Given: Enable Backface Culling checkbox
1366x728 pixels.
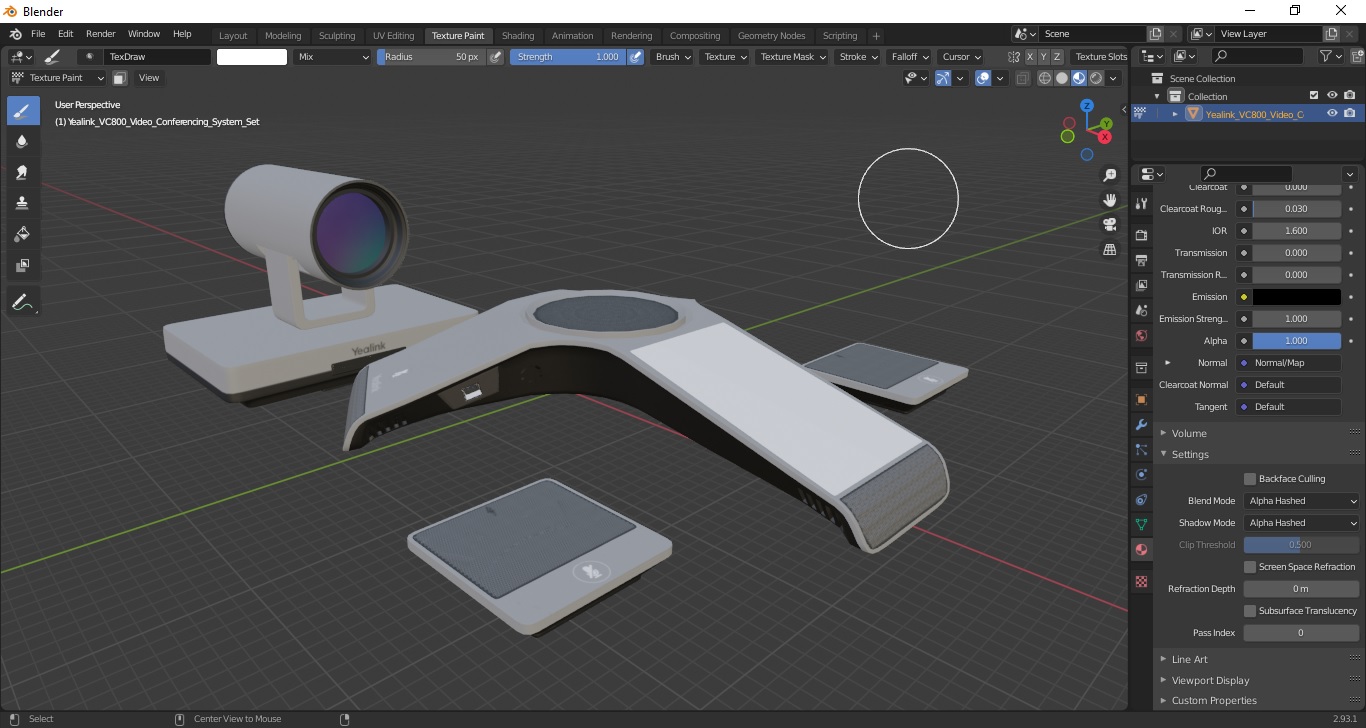Looking at the screenshot, I should coord(1249,479).
